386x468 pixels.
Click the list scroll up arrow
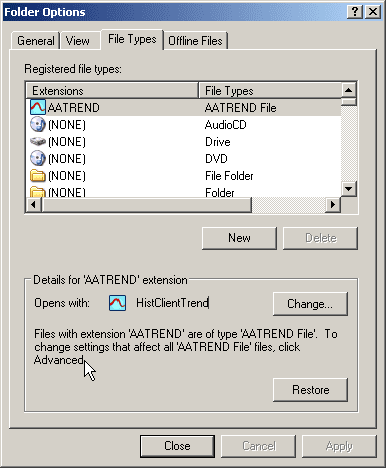[349, 90]
